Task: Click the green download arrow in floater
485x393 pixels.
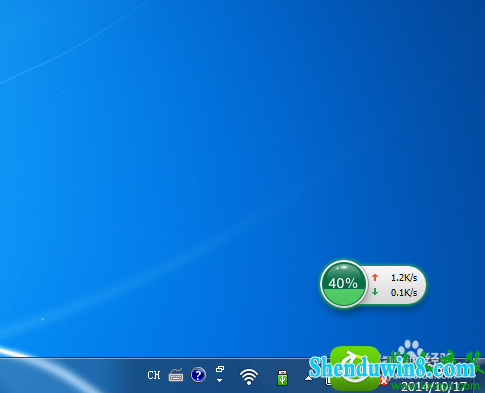Action: (375, 292)
